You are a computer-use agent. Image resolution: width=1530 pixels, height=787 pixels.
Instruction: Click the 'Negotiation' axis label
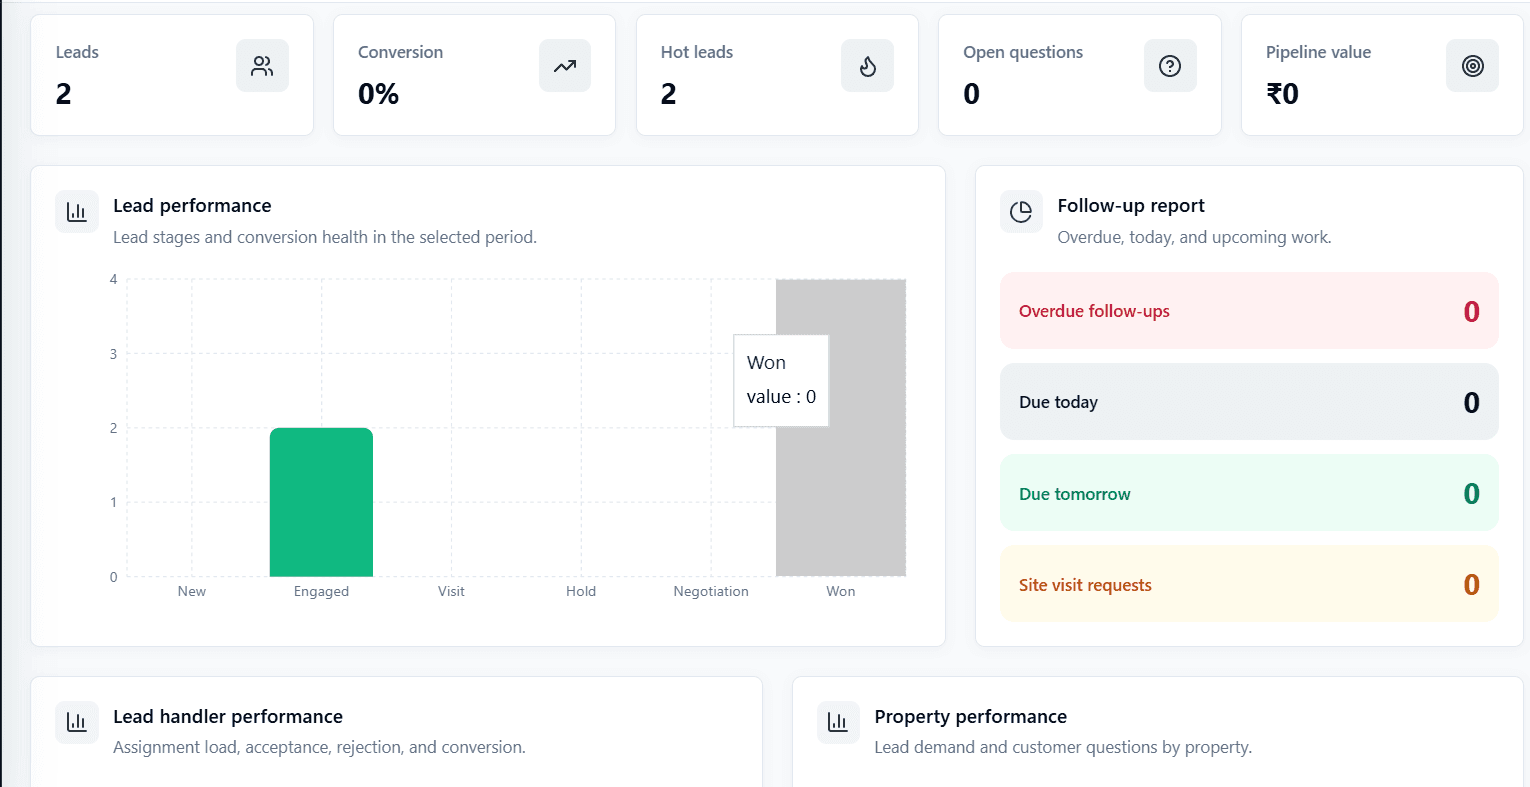pyautogui.click(x=711, y=591)
